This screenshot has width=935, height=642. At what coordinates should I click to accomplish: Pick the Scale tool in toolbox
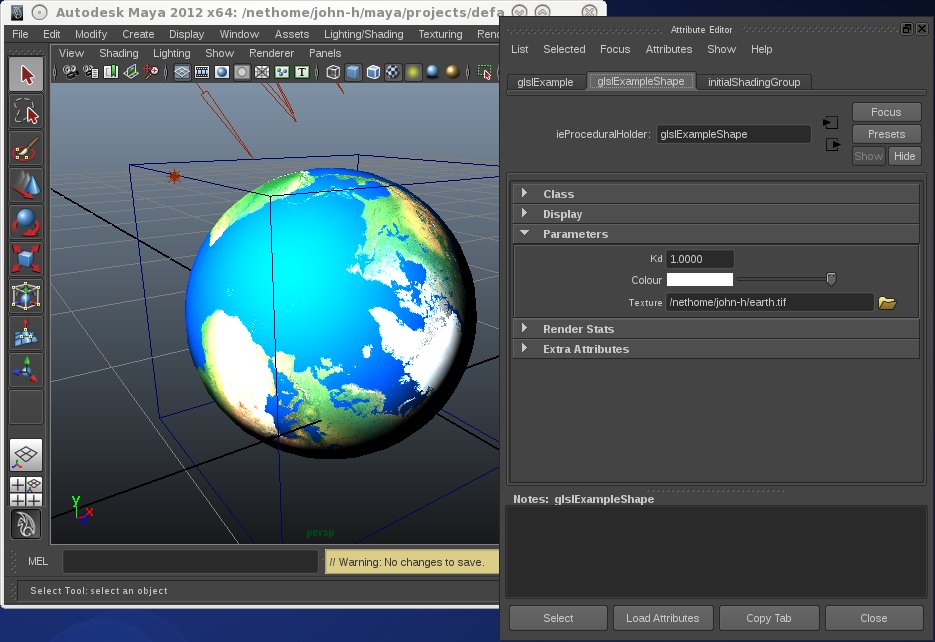point(26,259)
